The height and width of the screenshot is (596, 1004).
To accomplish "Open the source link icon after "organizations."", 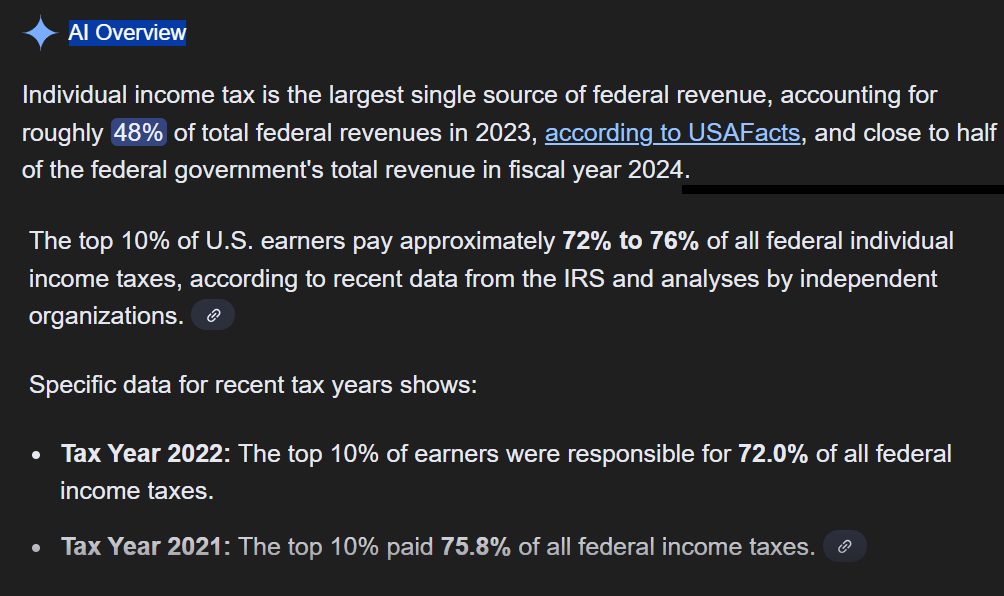I will (213, 315).
